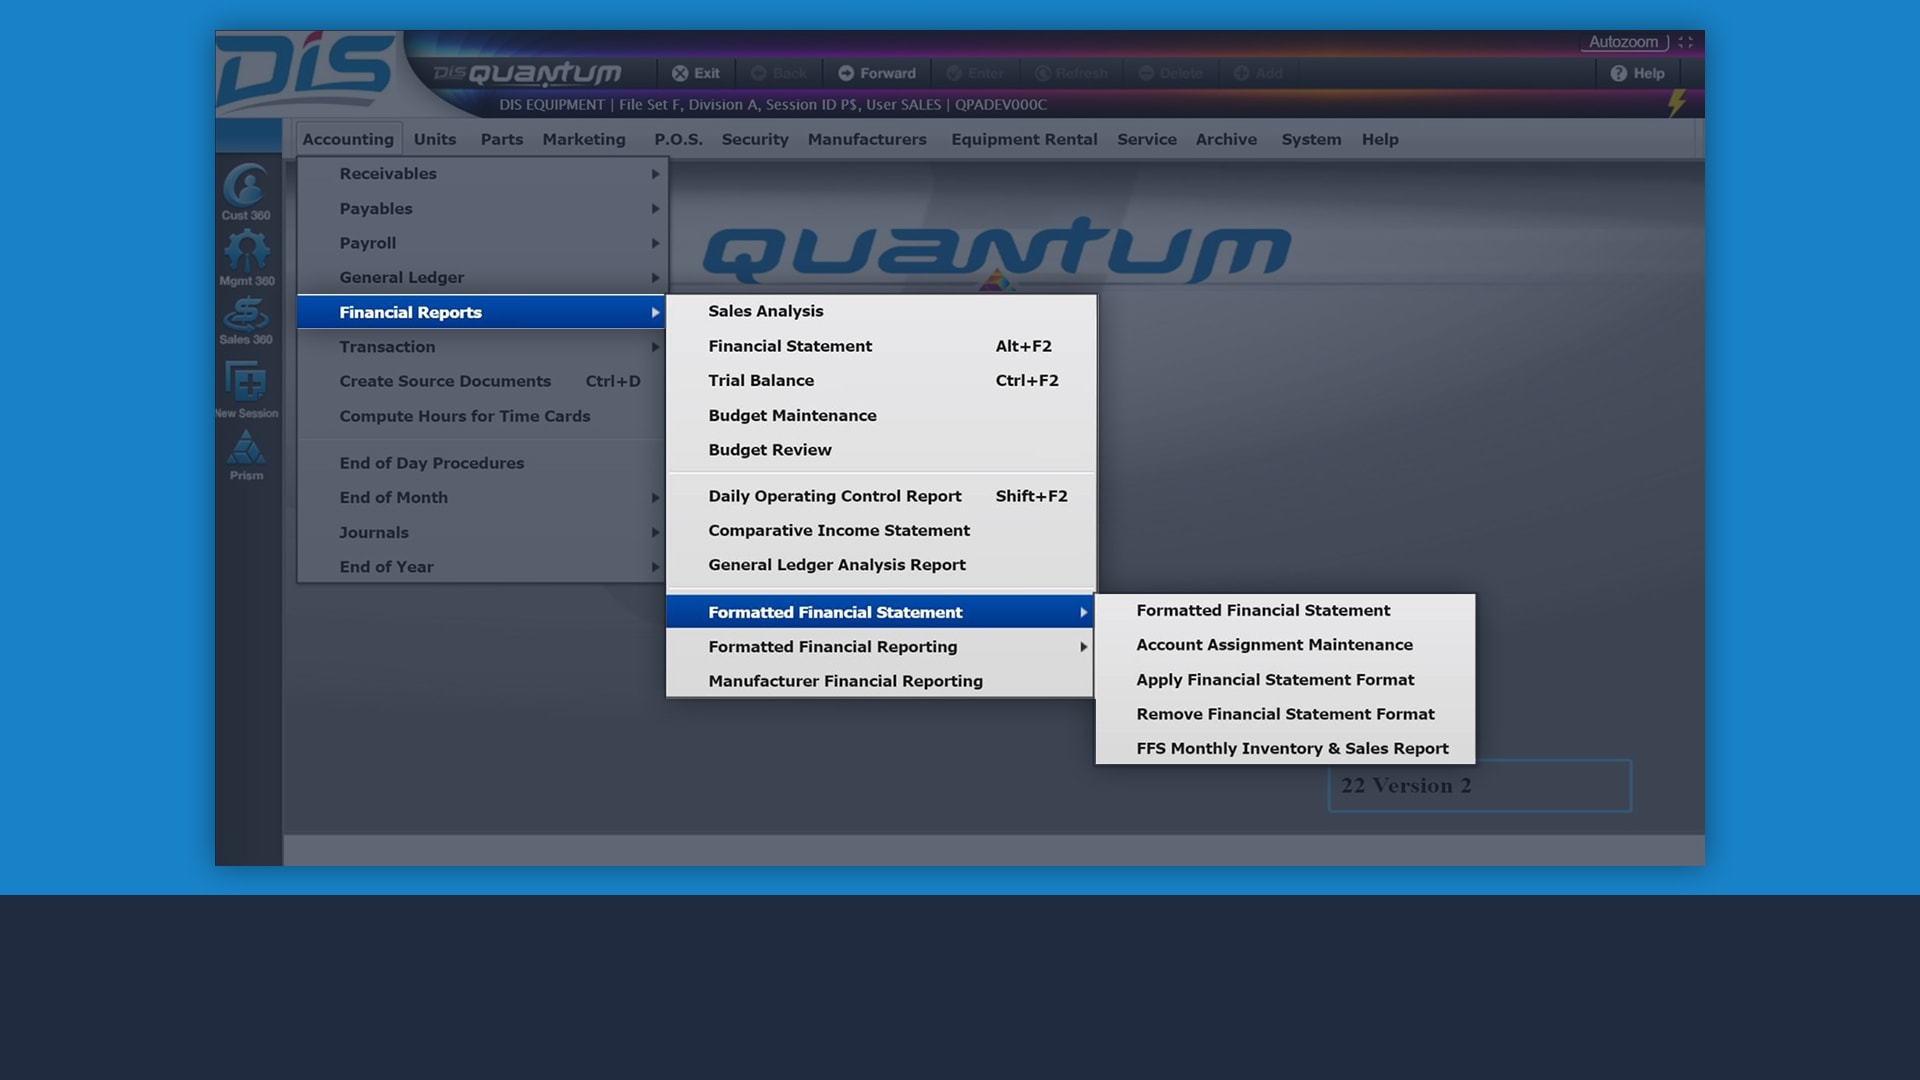Image resolution: width=1920 pixels, height=1080 pixels.
Task: Select Trial Balance menu item
Action: (x=881, y=380)
